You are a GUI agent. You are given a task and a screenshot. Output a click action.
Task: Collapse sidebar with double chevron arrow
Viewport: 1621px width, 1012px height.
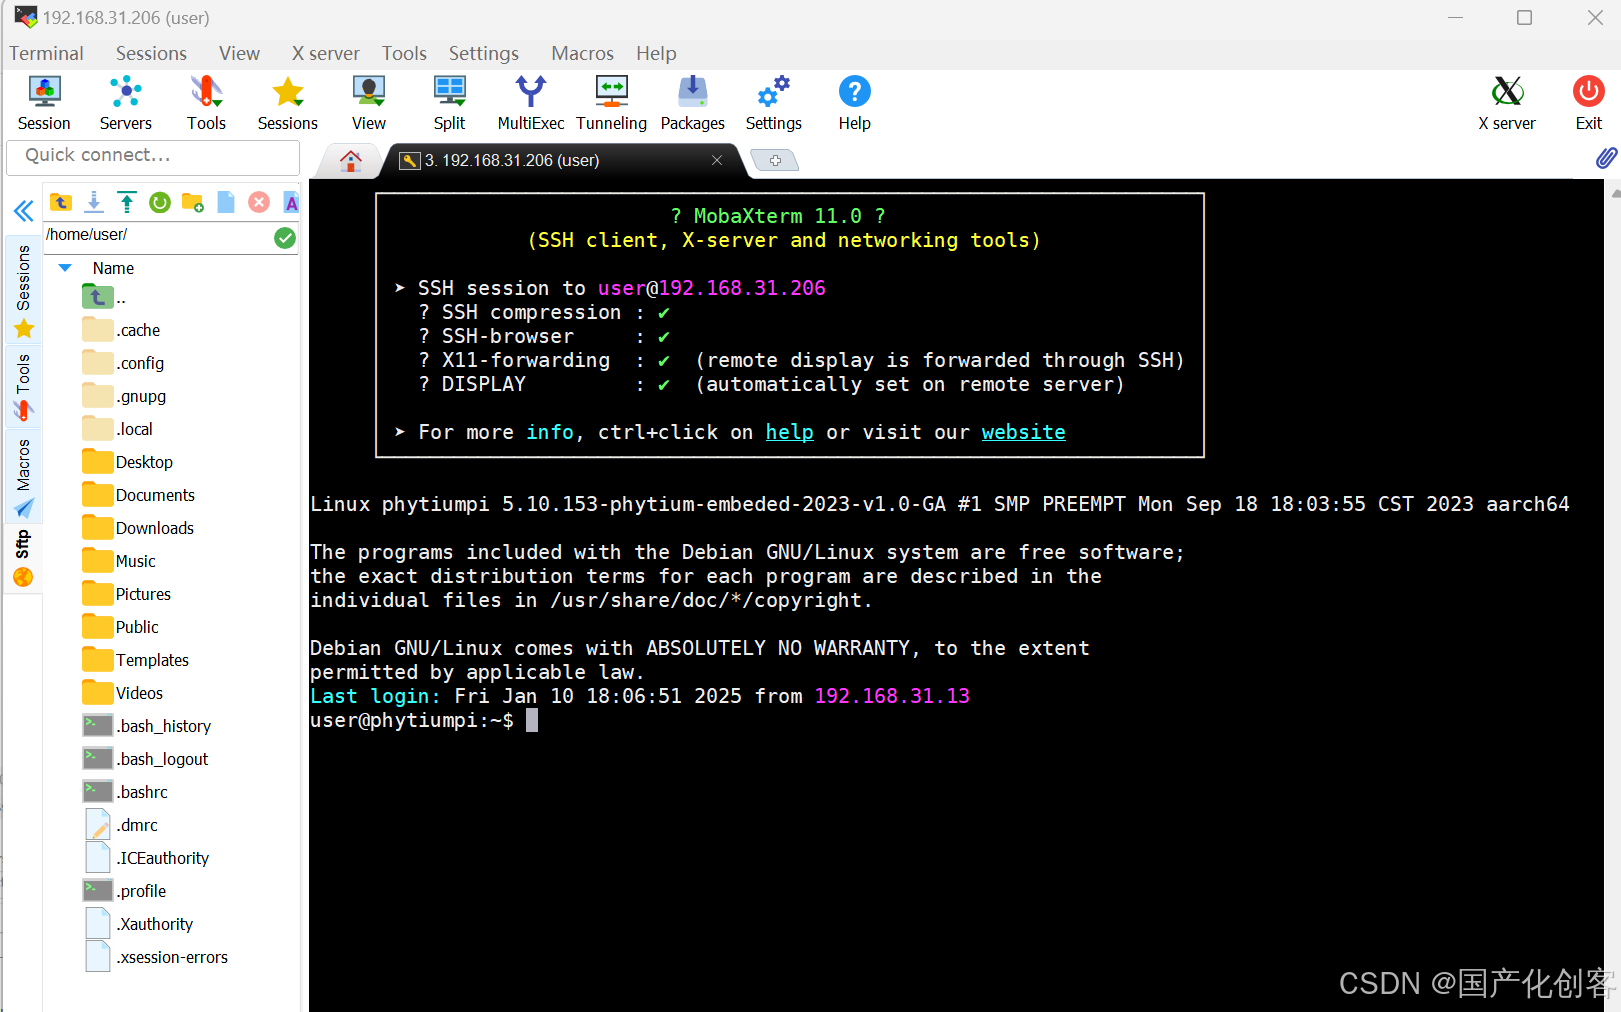click(24, 211)
